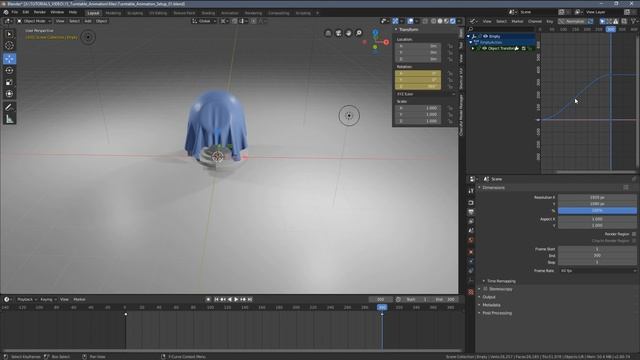Image resolution: width=640 pixels, height=360 pixels.
Task: Click the graph editor search icon
Action: tap(471, 29)
